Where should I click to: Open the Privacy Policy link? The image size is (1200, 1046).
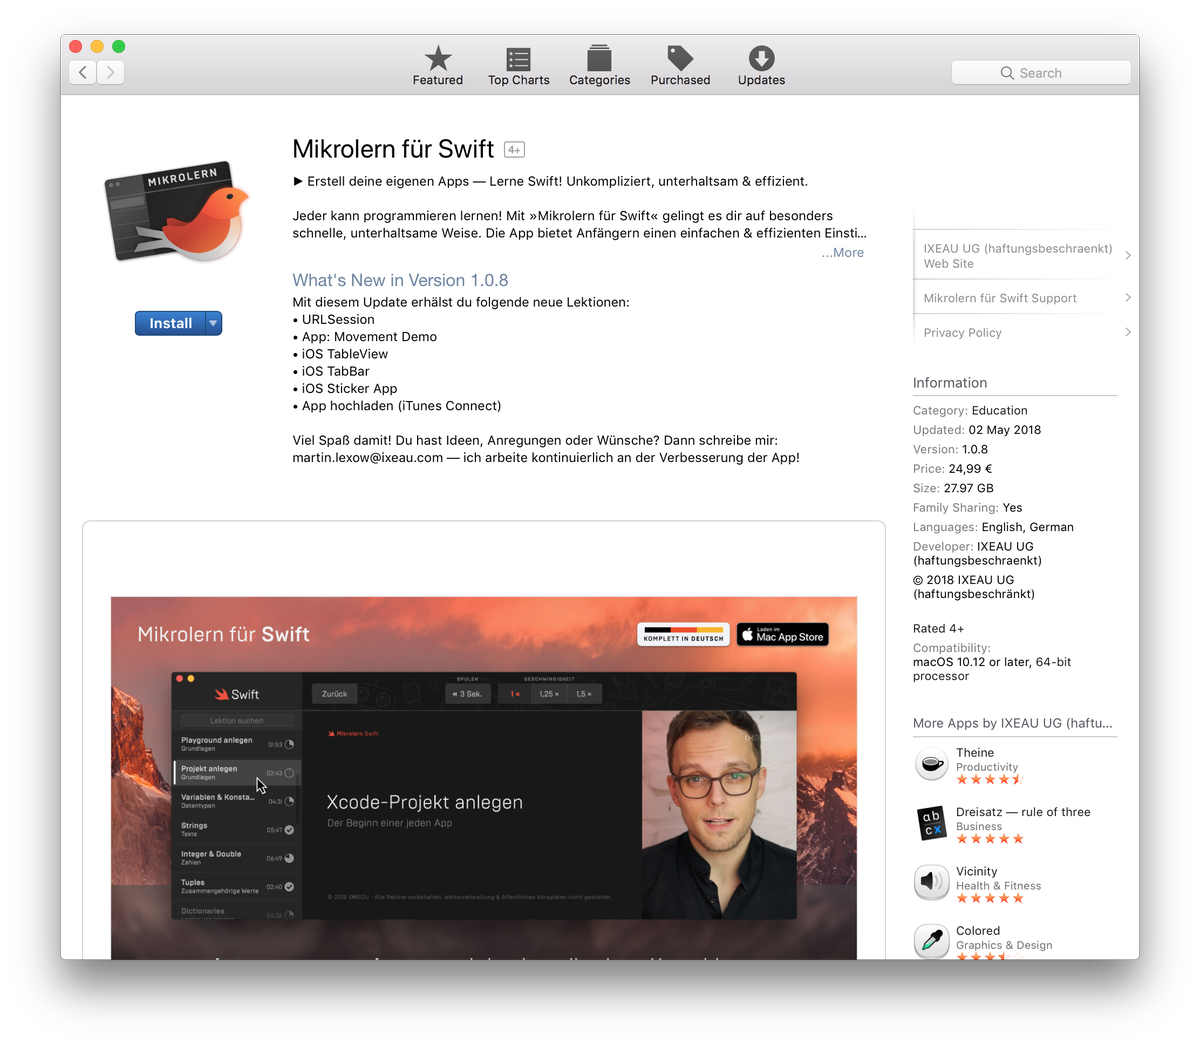tap(962, 333)
